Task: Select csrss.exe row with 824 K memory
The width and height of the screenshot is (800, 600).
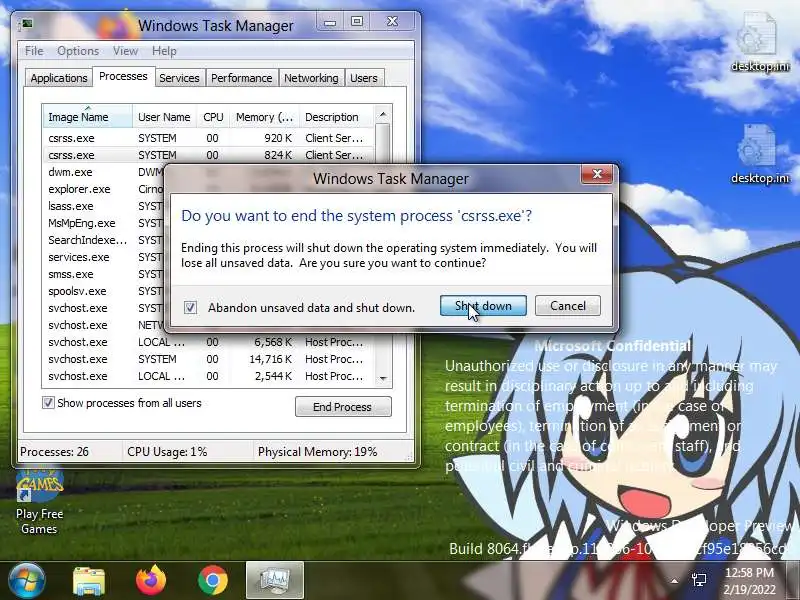Action: pyautogui.click(x=208, y=155)
